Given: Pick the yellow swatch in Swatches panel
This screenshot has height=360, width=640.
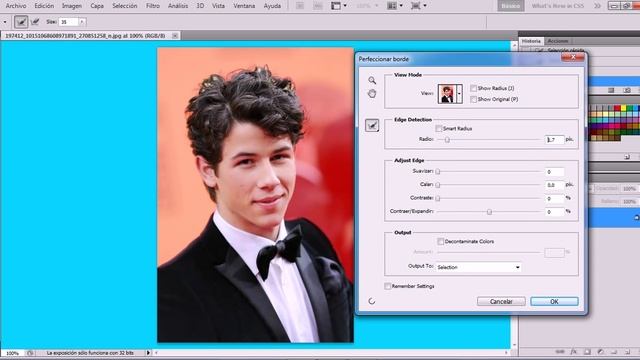Looking at the screenshot, I should [x=623, y=108].
